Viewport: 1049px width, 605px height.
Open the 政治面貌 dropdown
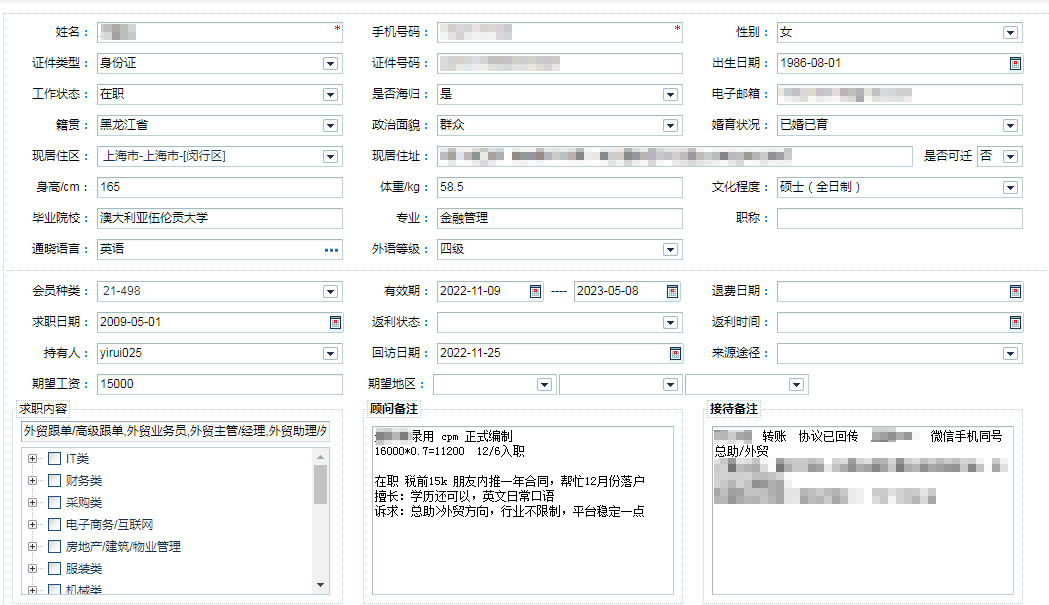click(x=670, y=125)
